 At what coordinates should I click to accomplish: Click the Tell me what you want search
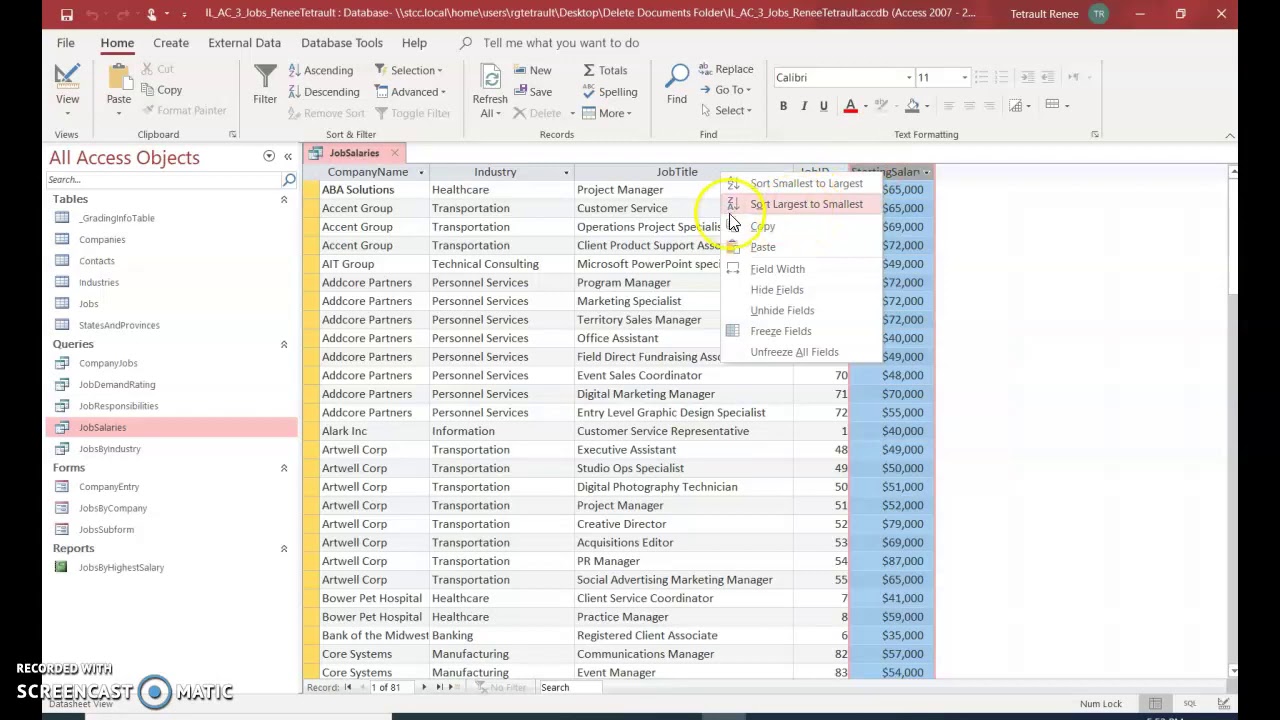[x=560, y=43]
